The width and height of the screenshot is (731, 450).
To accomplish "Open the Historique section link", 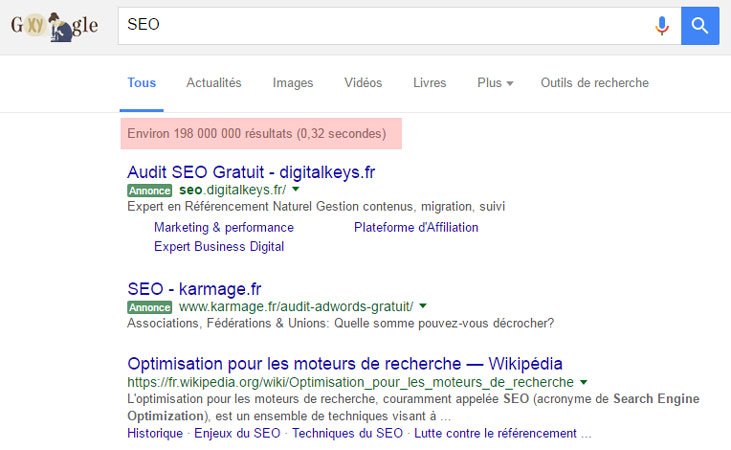I will point(155,434).
